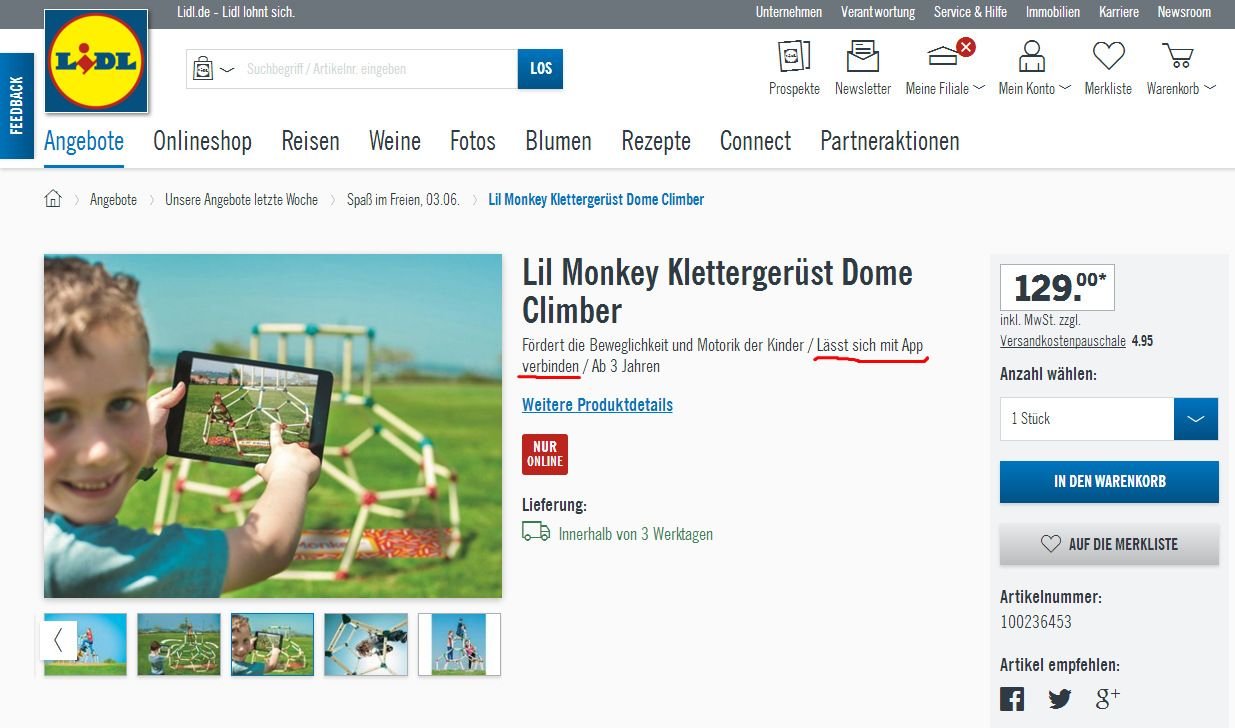Click the Lil Monkey breadcrumb title
The height and width of the screenshot is (728, 1235).
tap(596, 199)
